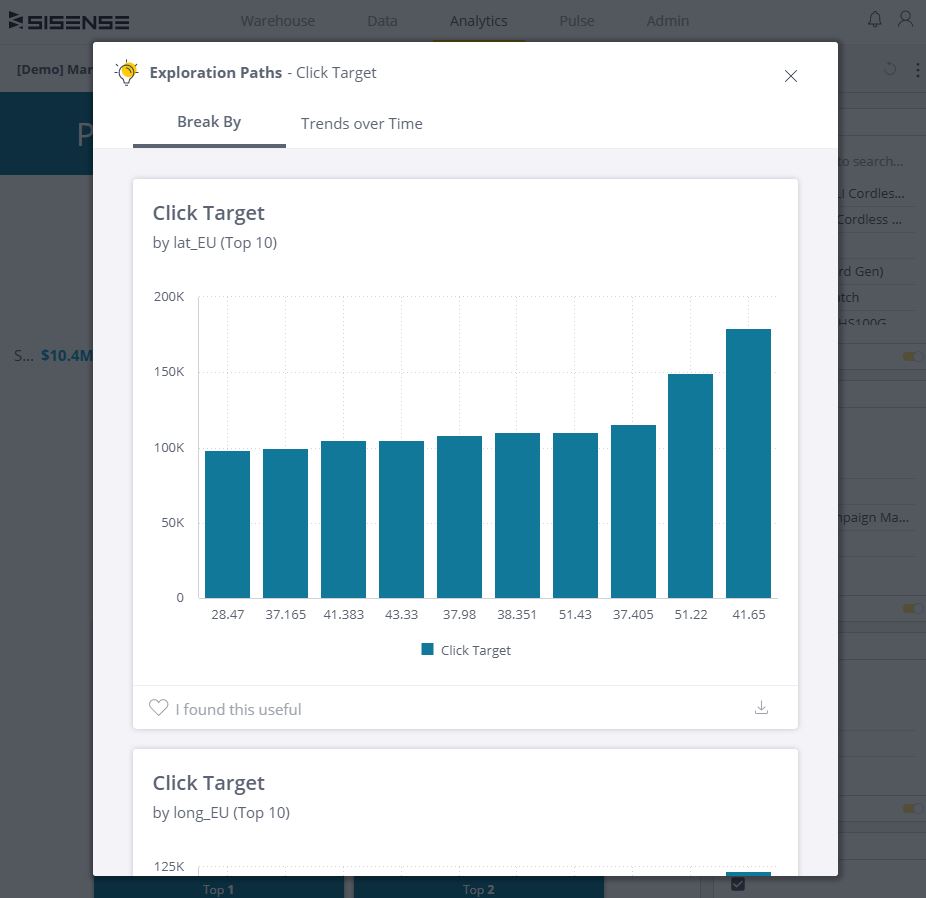Click the 'Cordless ...' filter item
926x898 pixels.
tap(869, 220)
